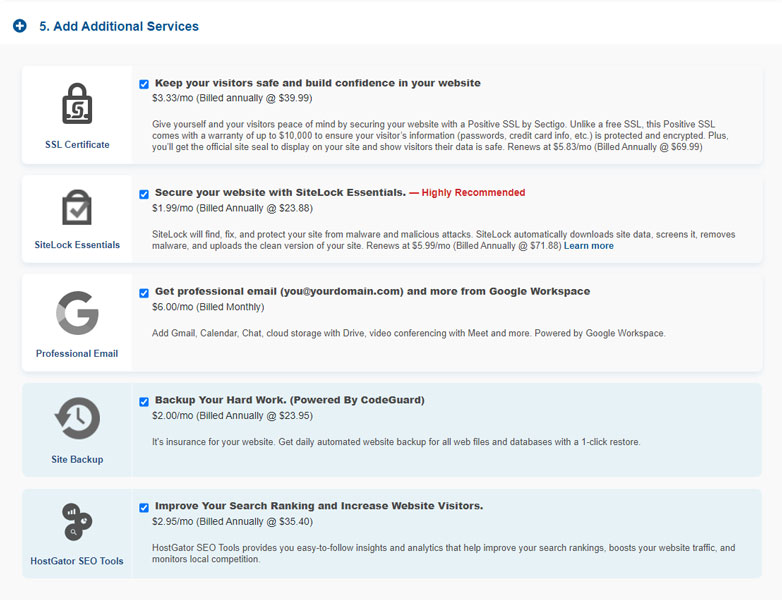The width and height of the screenshot is (782, 600).
Task: Click the Professional Email label
Action: tap(77, 354)
